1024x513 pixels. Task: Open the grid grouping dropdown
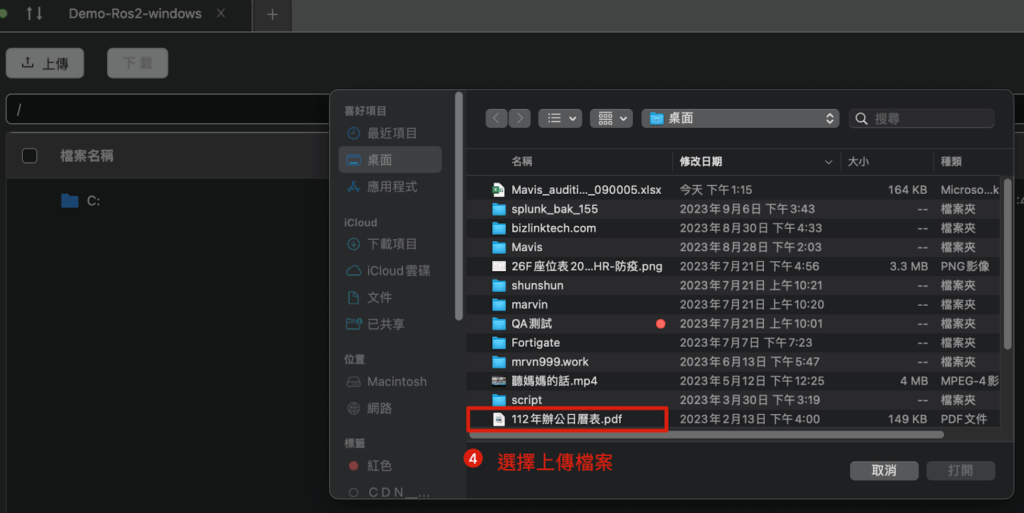point(610,118)
